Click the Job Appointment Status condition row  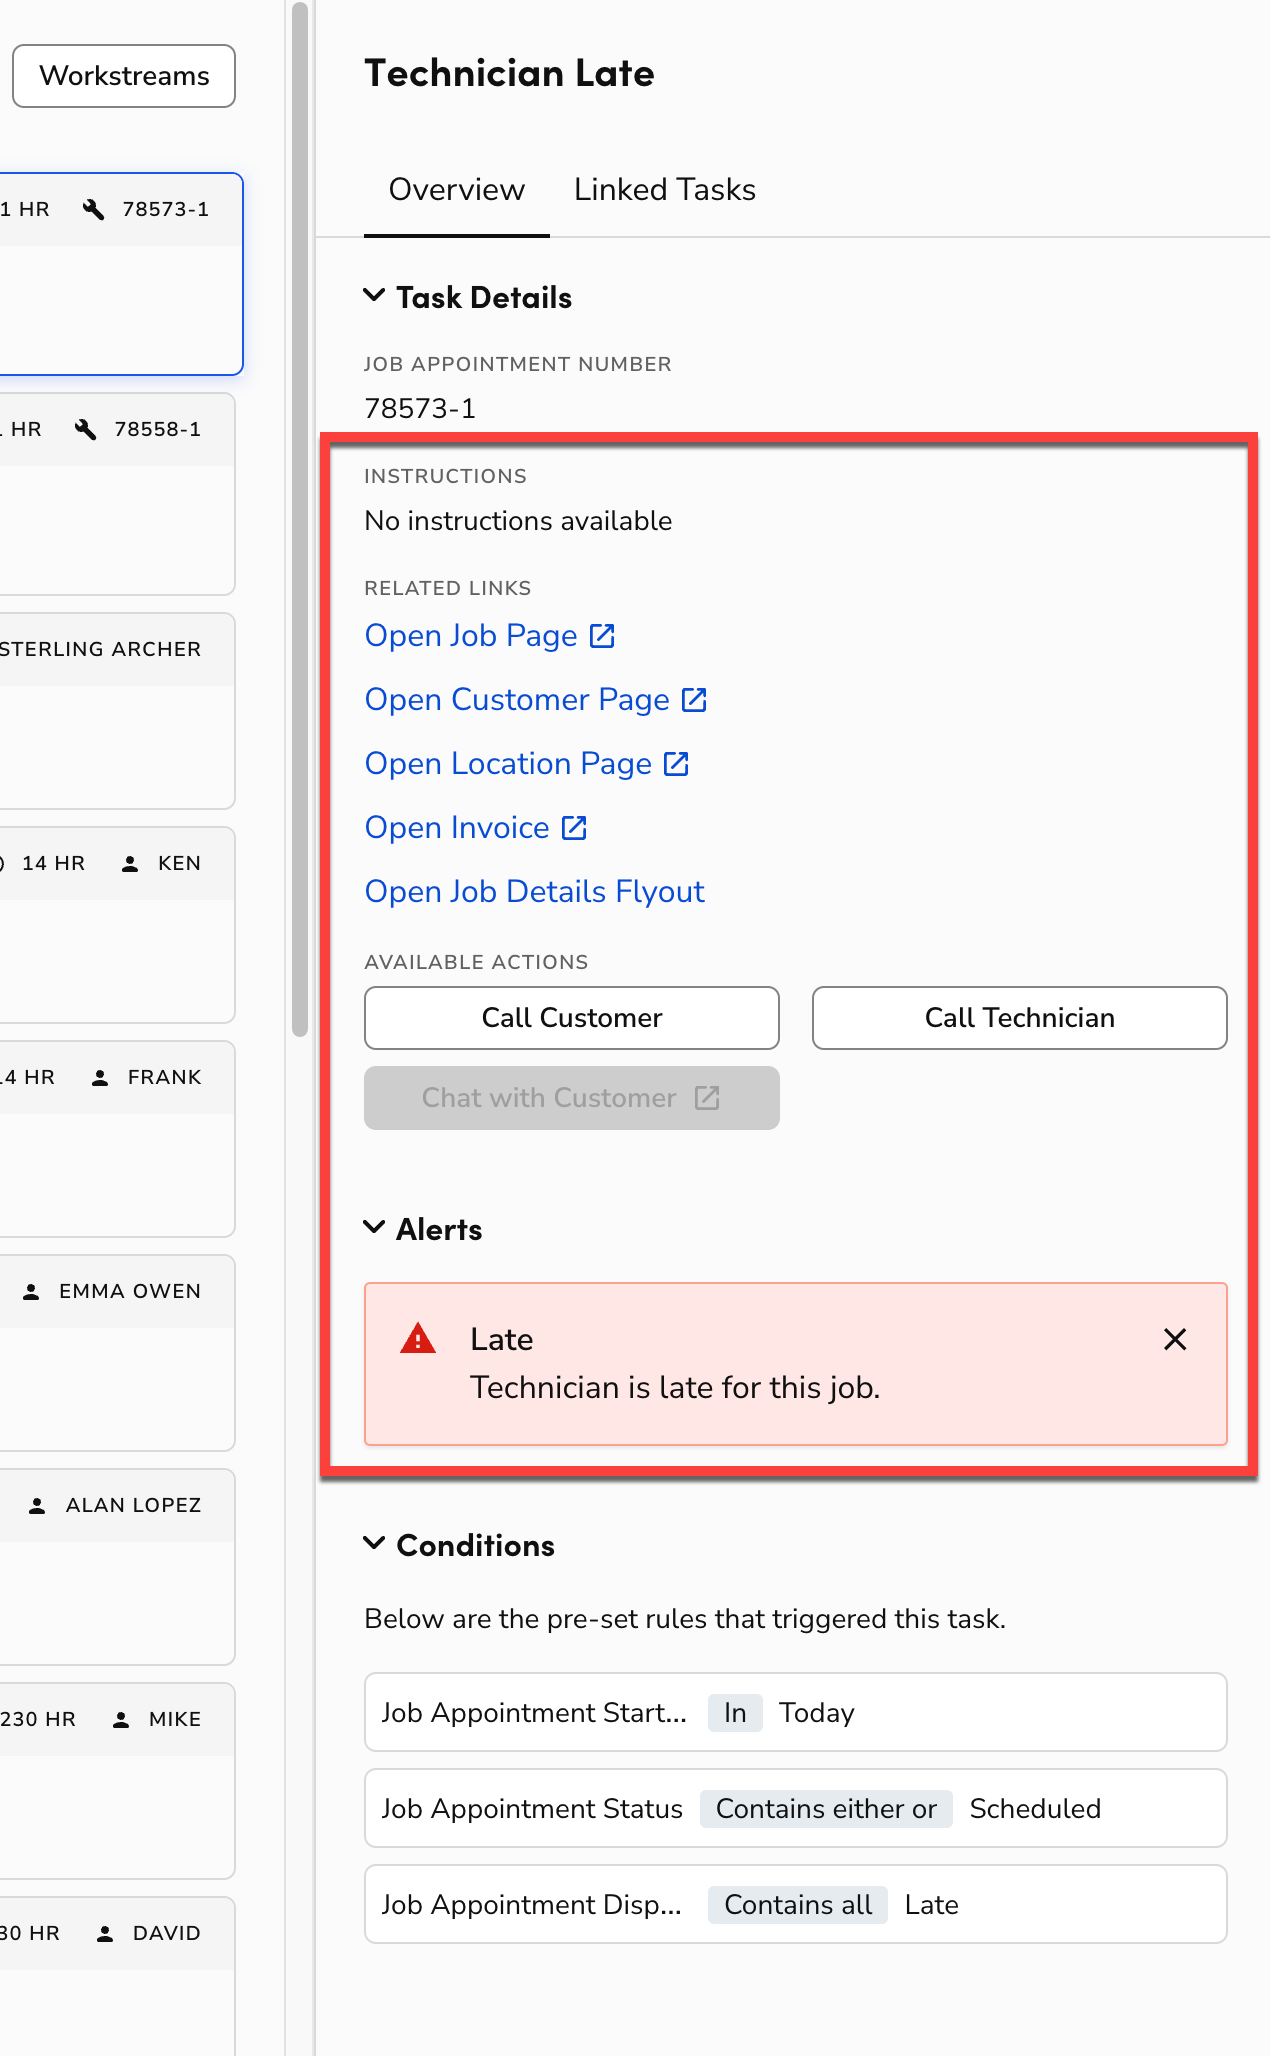(796, 1808)
